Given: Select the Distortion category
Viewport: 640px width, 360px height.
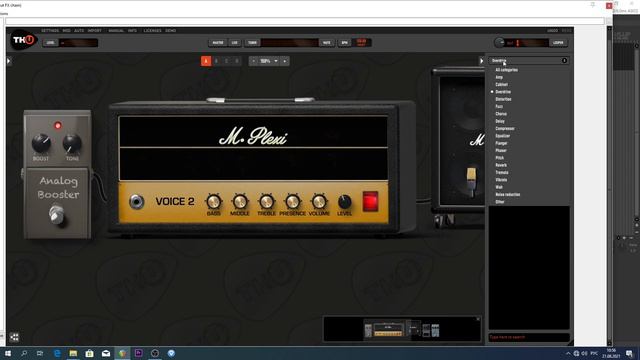Looking at the screenshot, I should point(503,99).
